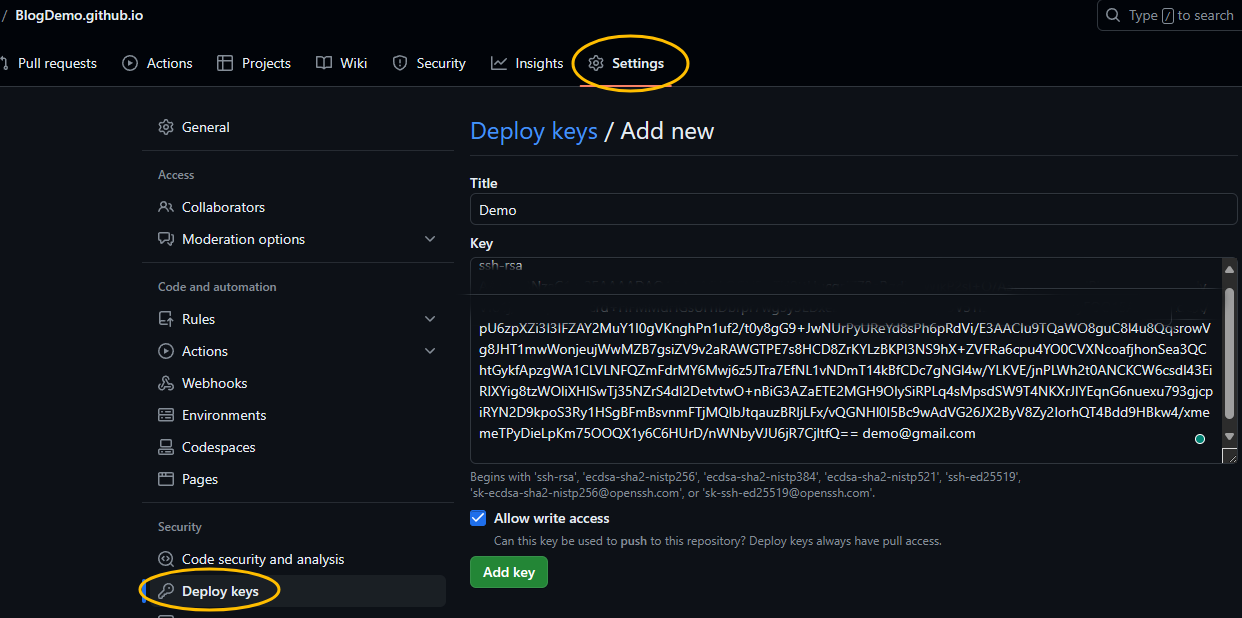Open the Wiki tab

coord(342,63)
